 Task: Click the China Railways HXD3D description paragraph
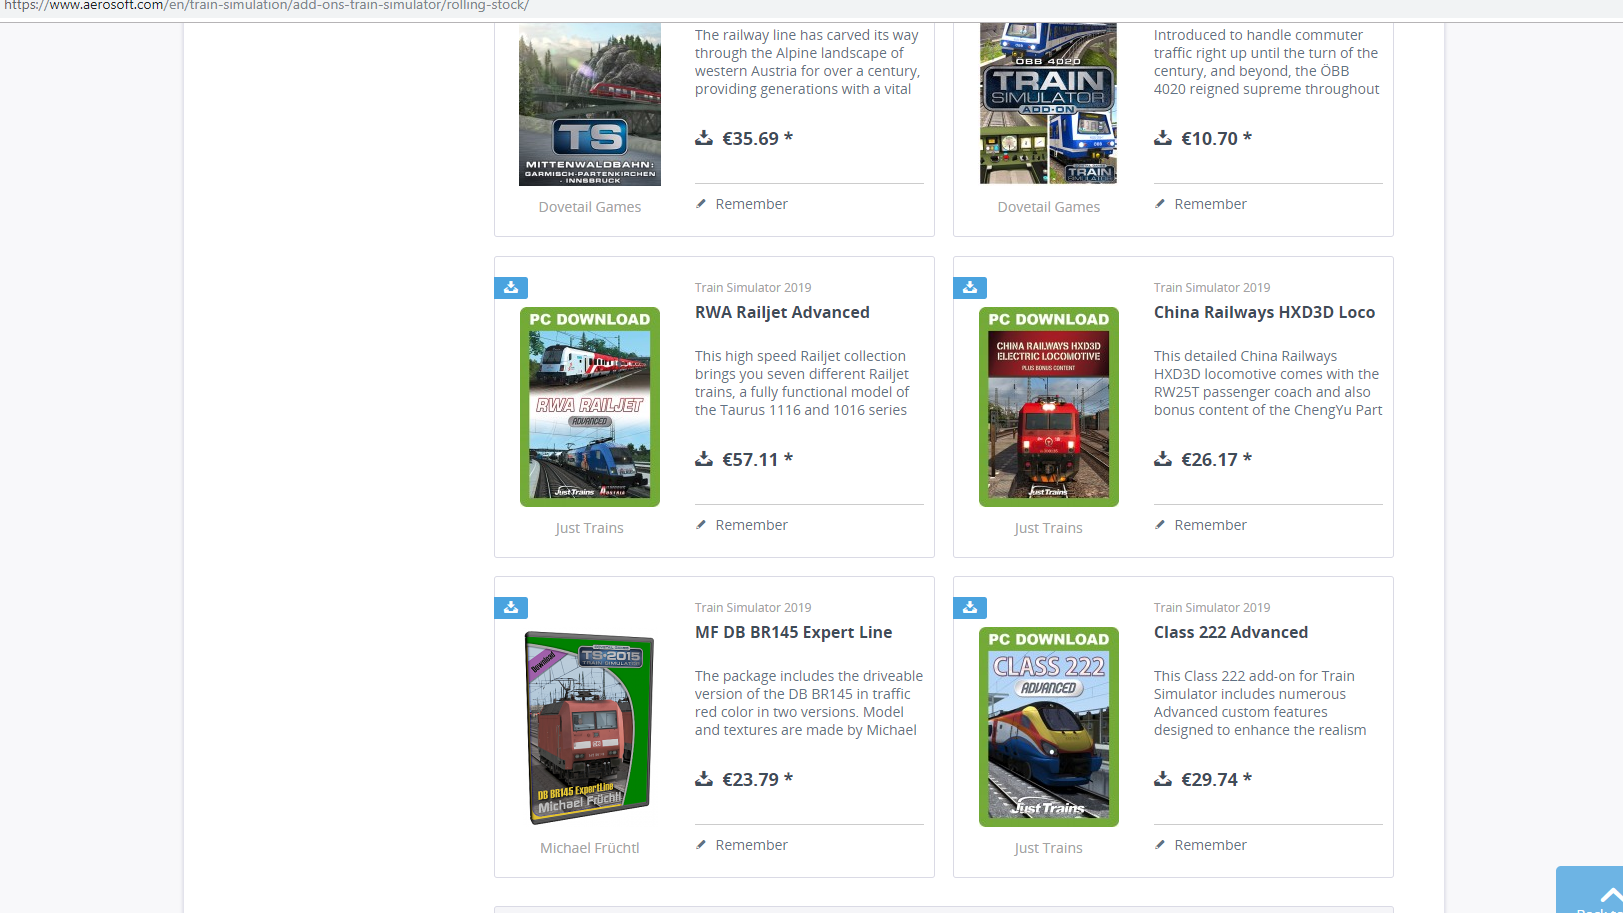click(1268, 383)
